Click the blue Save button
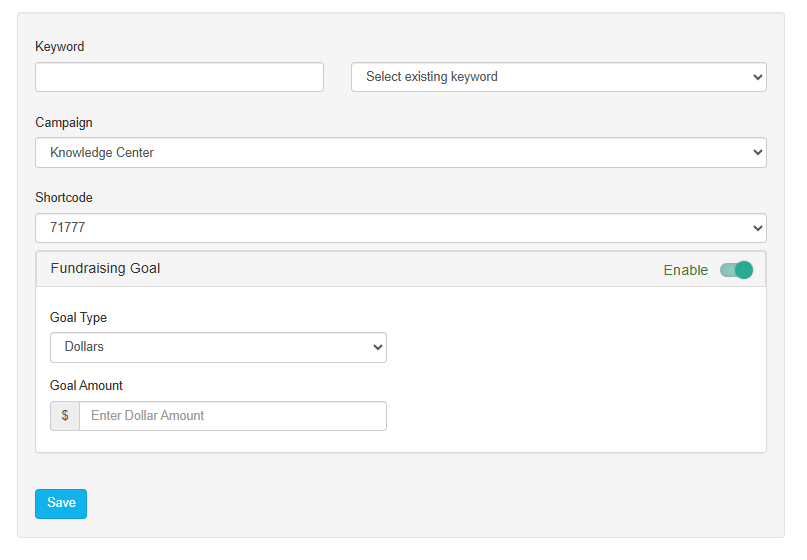This screenshot has width=807, height=560. click(x=61, y=504)
